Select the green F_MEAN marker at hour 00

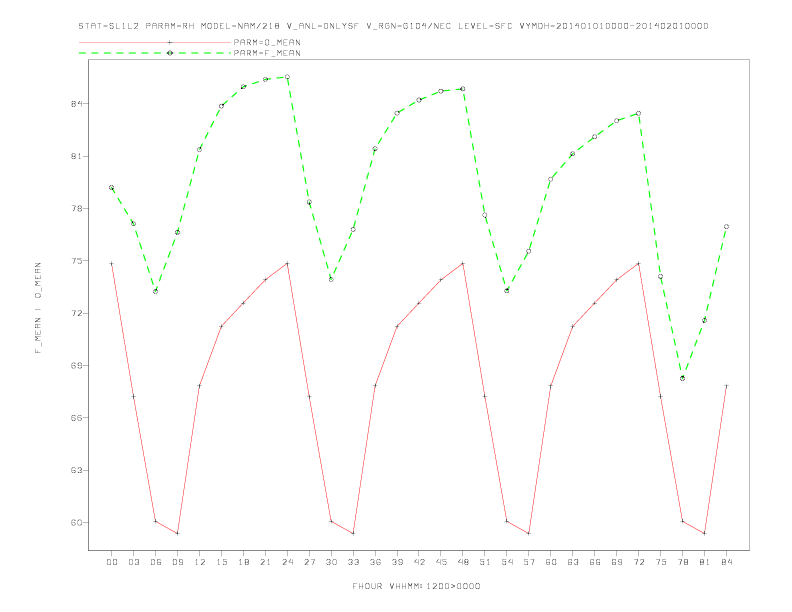112,188
